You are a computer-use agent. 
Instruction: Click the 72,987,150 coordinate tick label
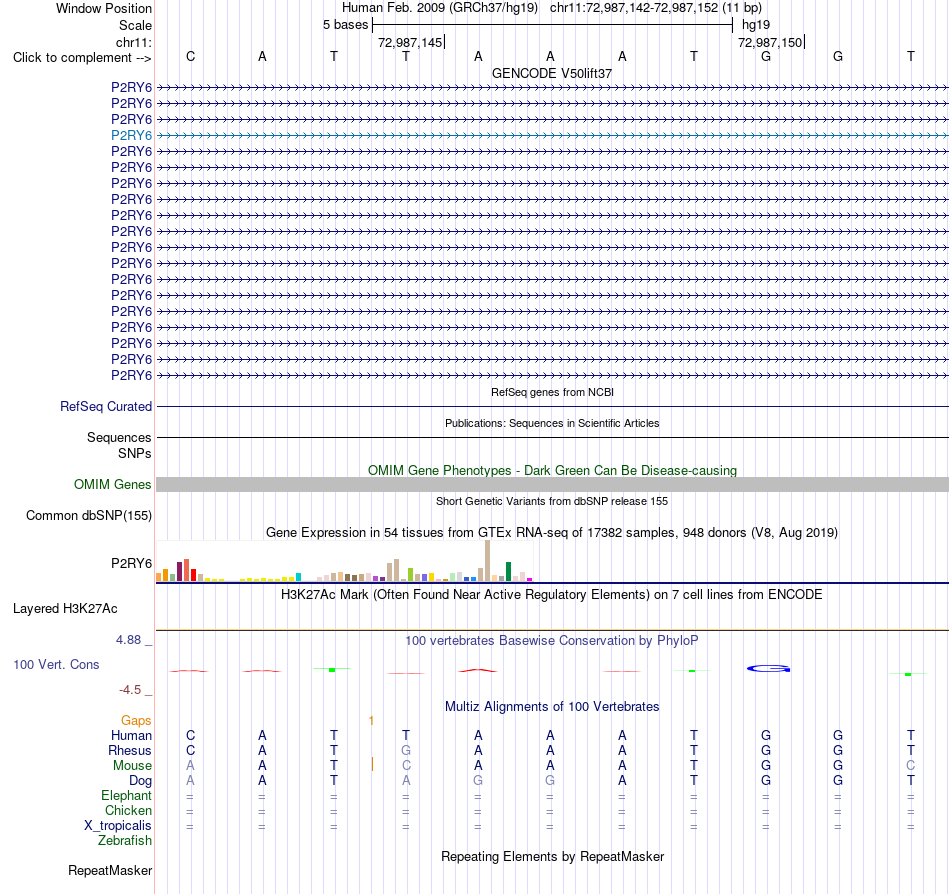tap(769, 42)
